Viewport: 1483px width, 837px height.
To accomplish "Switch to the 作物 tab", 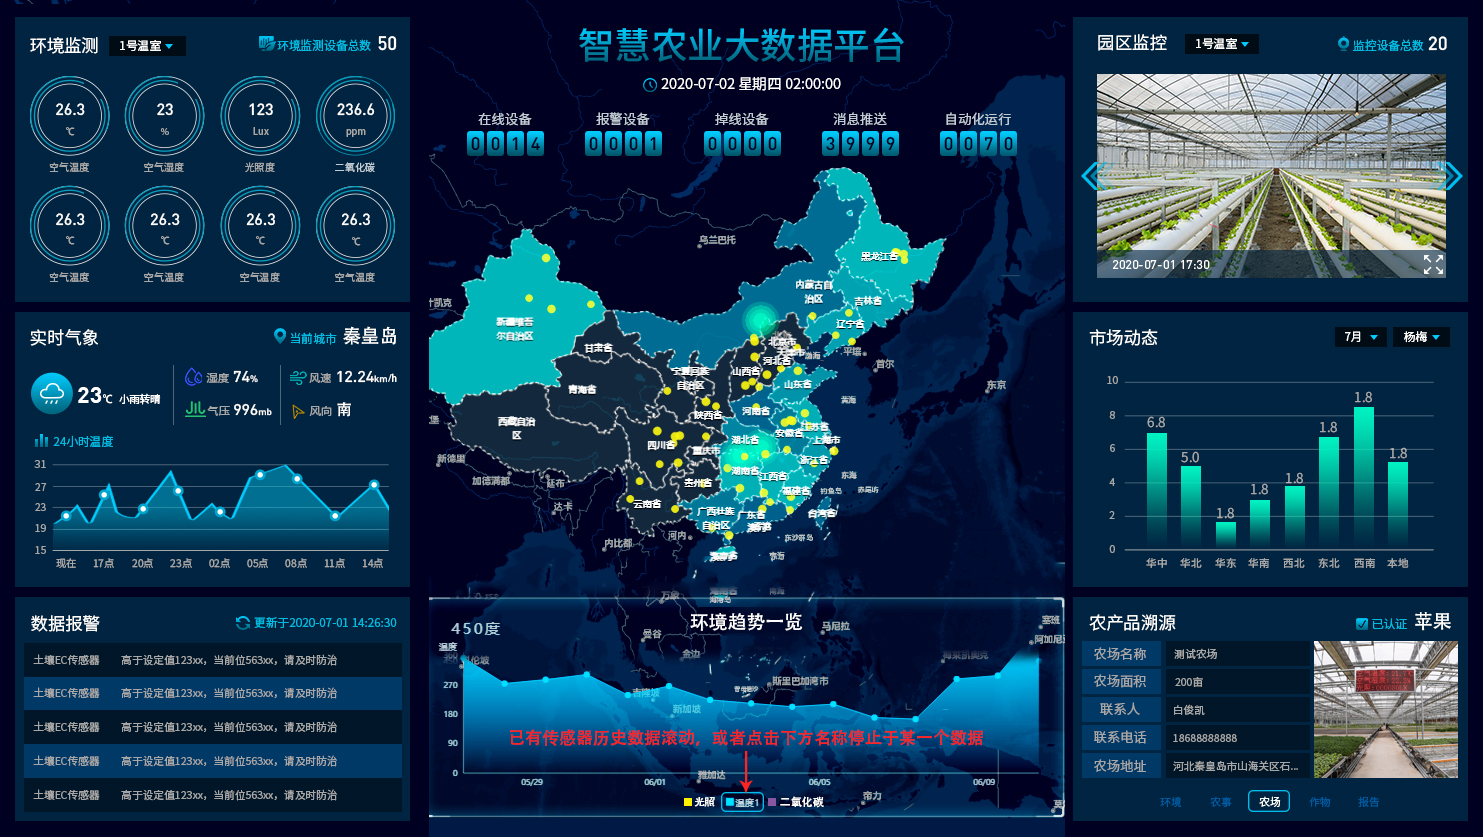I will click(1320, 802).
